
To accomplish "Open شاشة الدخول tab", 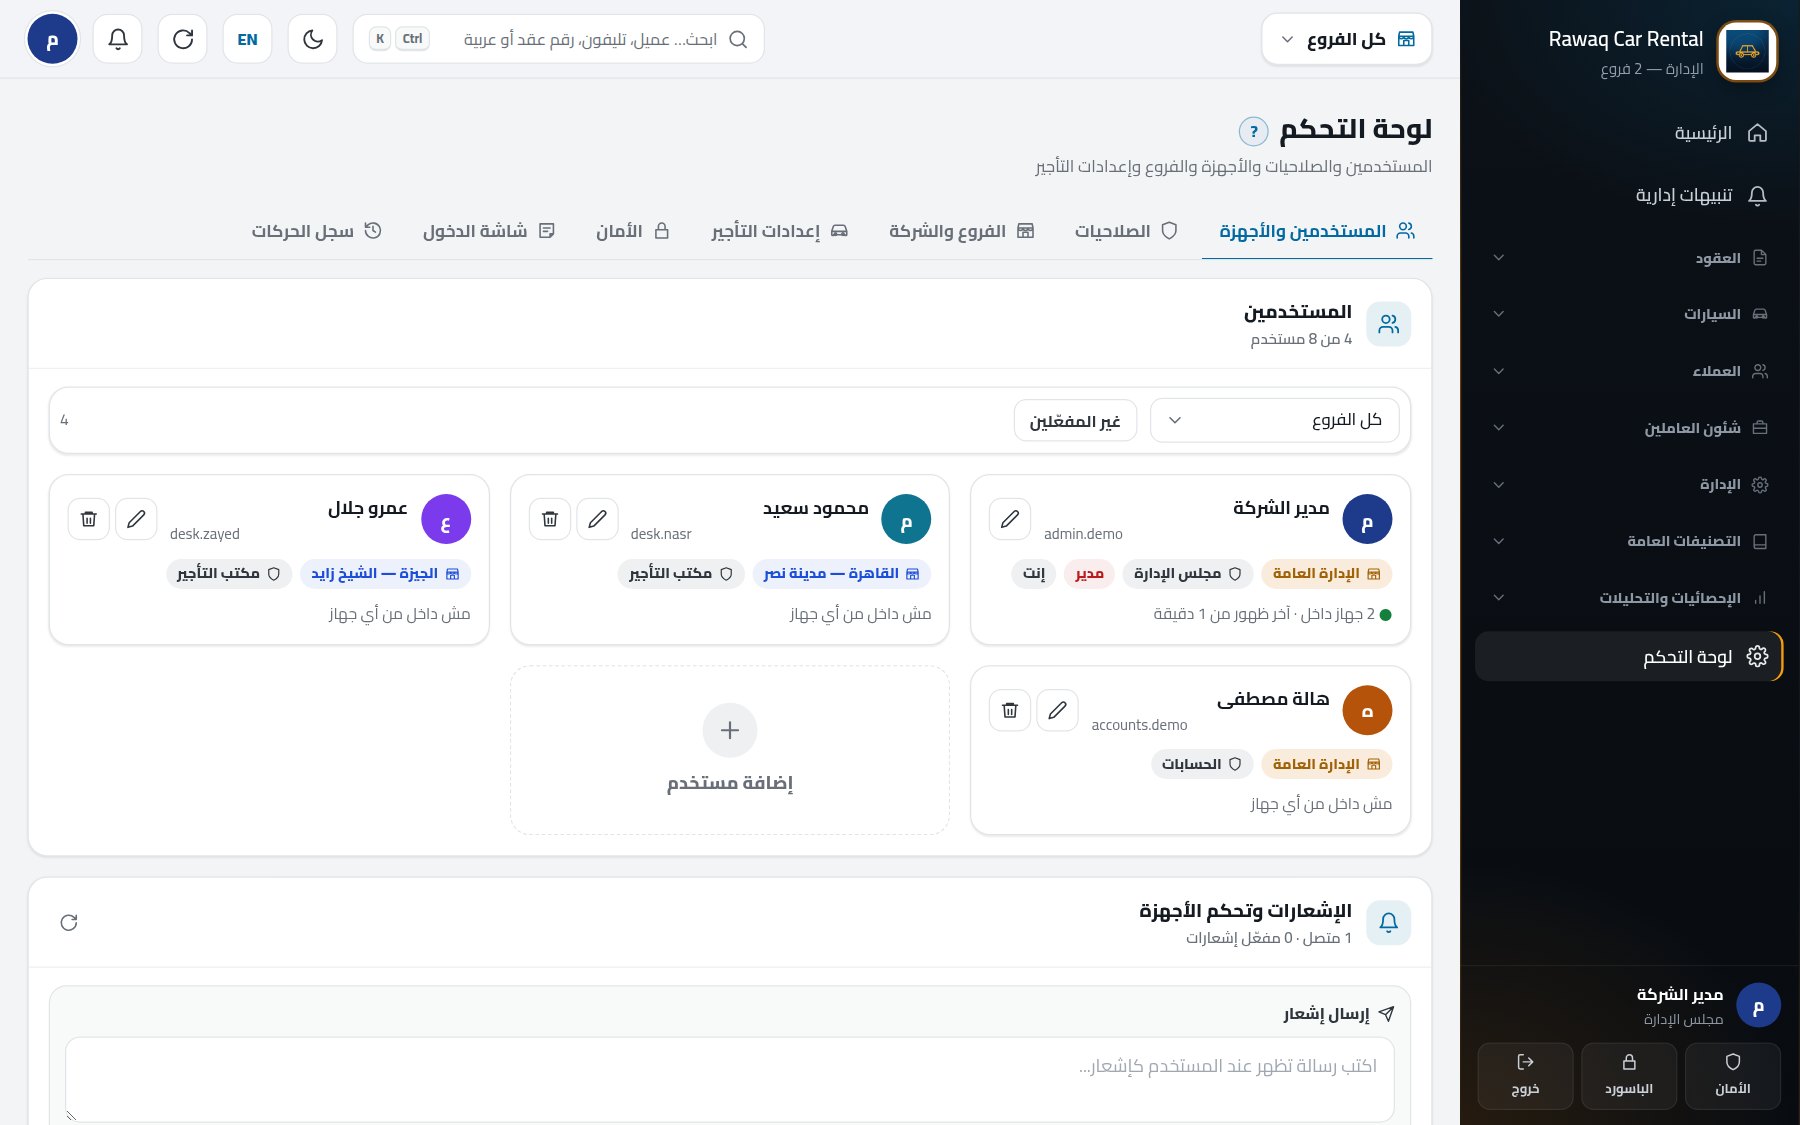I will [488, 231].
